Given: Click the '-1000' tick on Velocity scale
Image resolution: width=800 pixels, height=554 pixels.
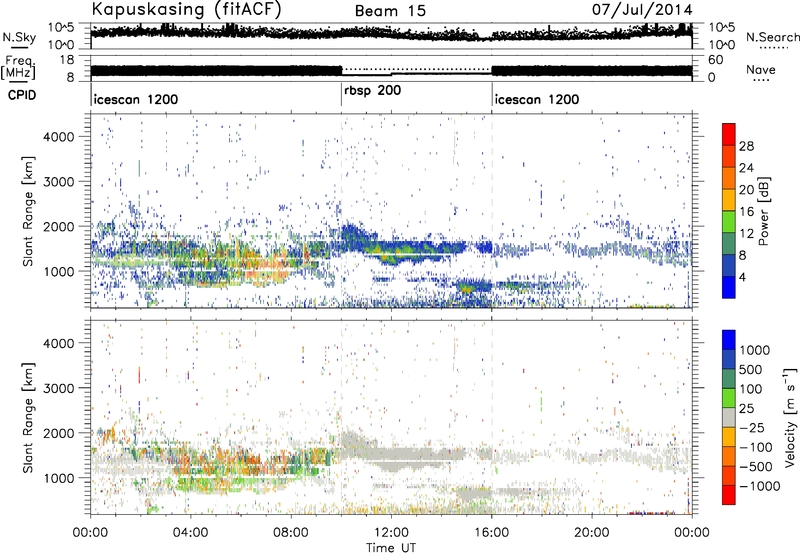Looking at the screenshot, I should tap(760, 486).
